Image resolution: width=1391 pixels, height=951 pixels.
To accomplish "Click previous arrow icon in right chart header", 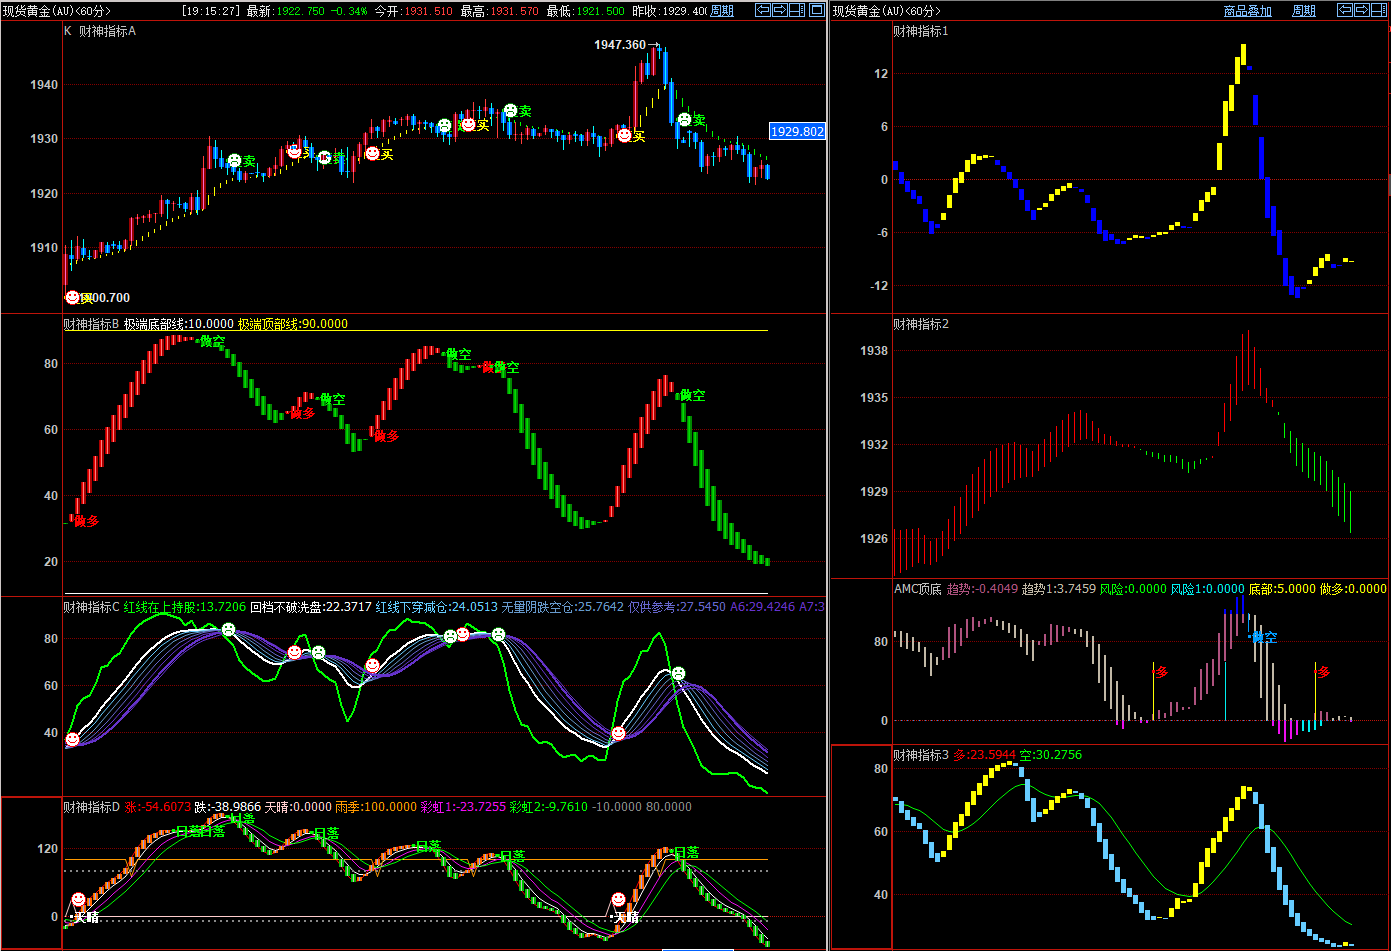I will pos(1345,10).
